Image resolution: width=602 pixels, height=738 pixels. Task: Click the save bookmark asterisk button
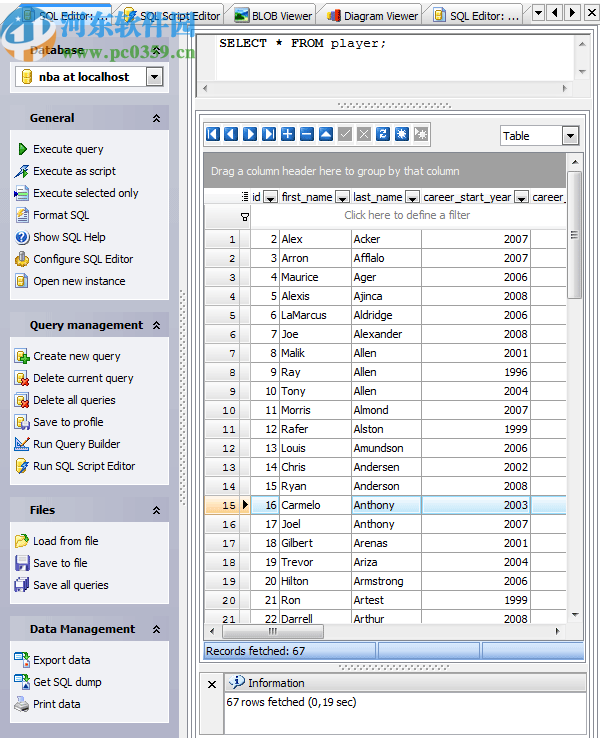401,135
